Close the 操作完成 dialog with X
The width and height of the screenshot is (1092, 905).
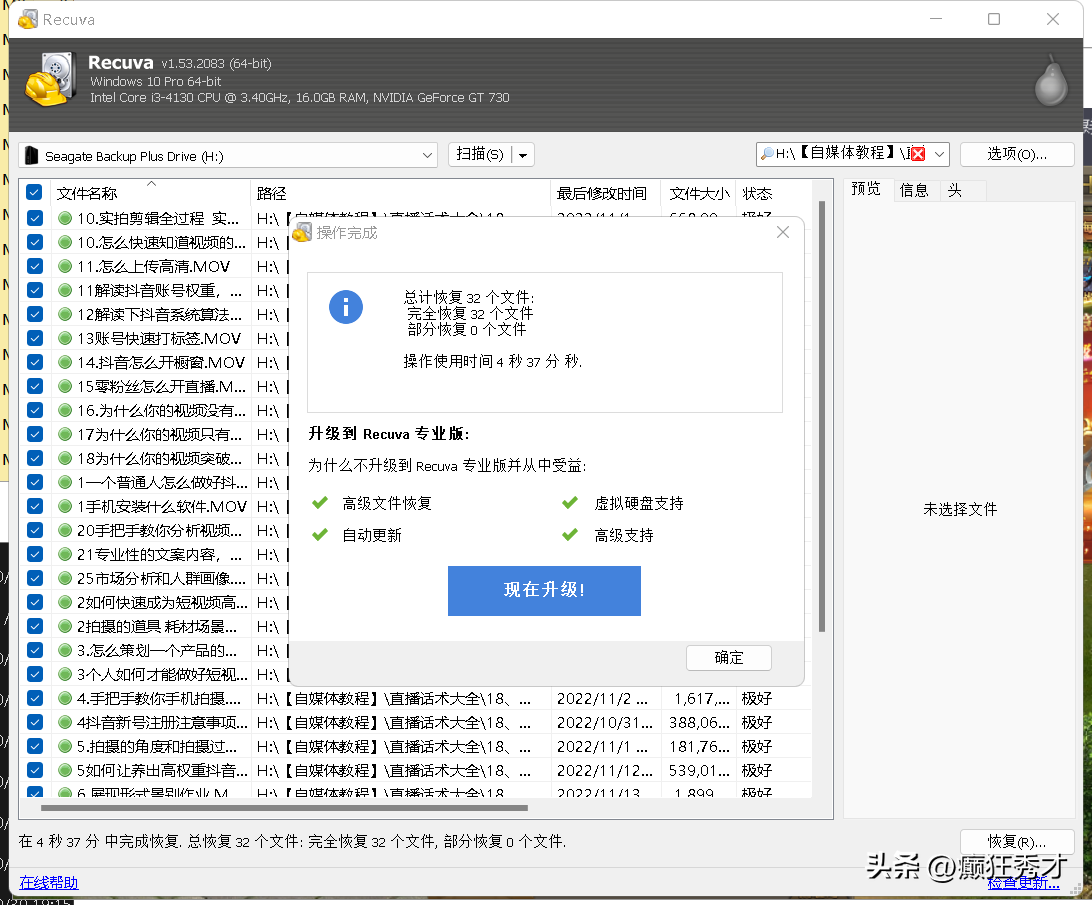(783, 233)
